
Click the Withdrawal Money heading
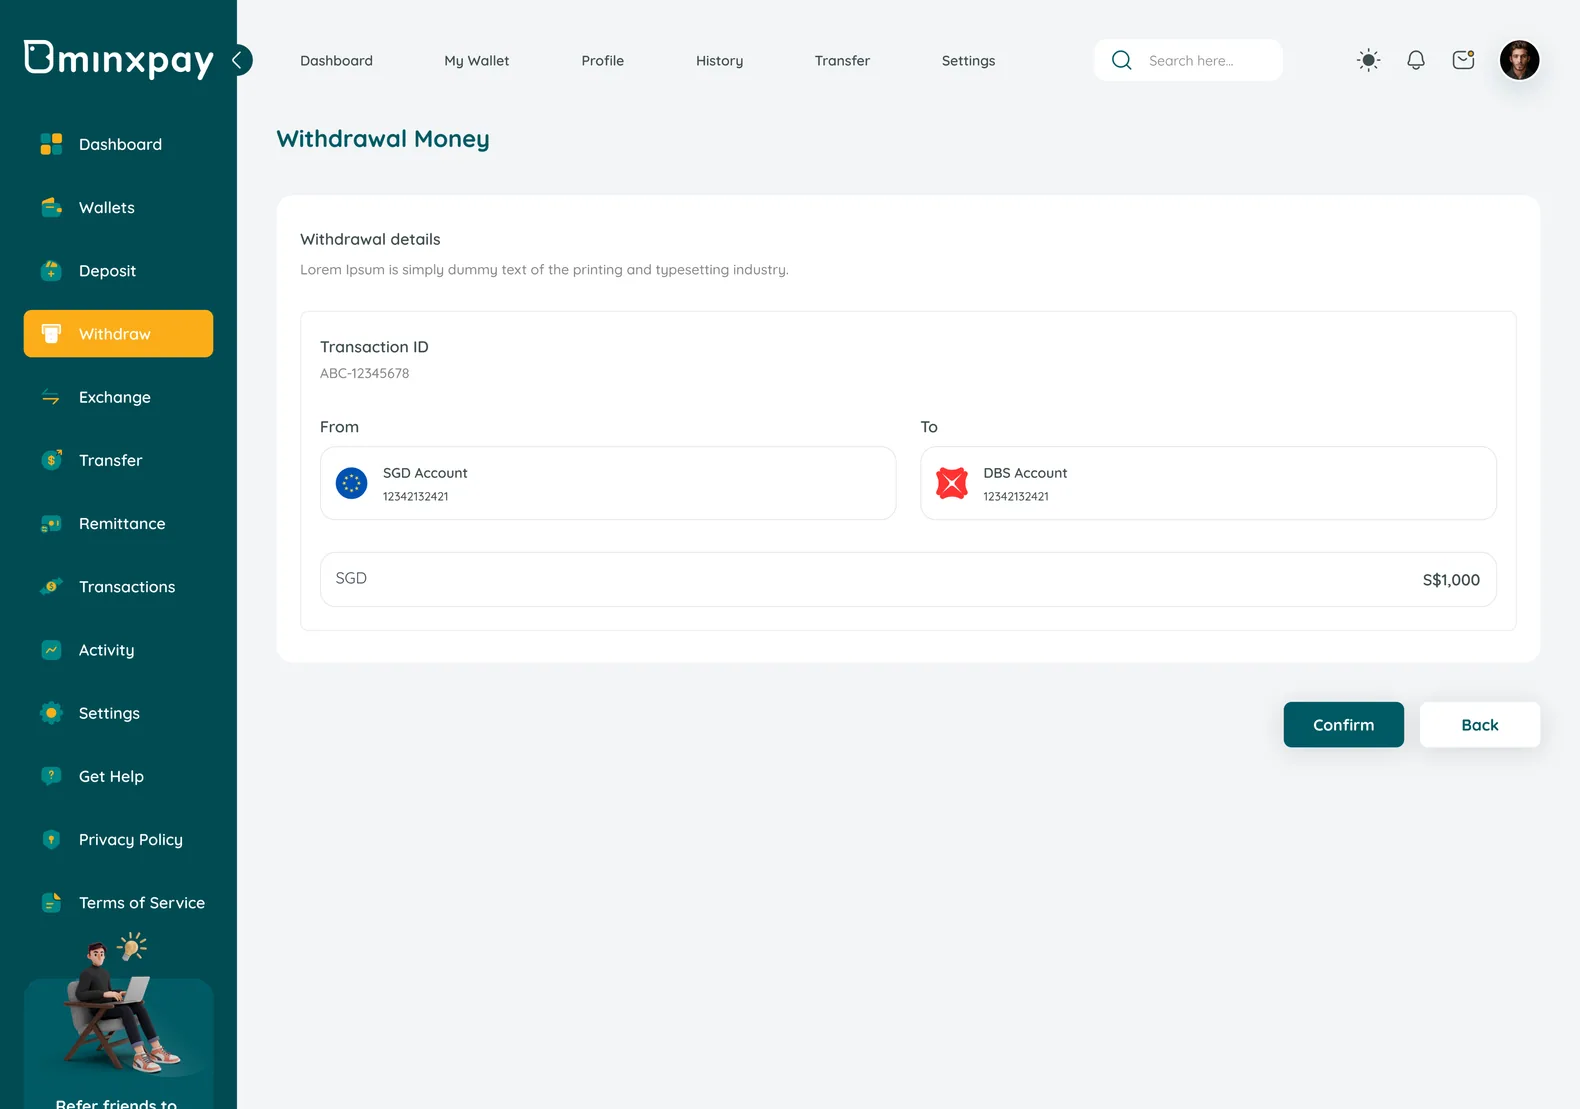(383, 138)
